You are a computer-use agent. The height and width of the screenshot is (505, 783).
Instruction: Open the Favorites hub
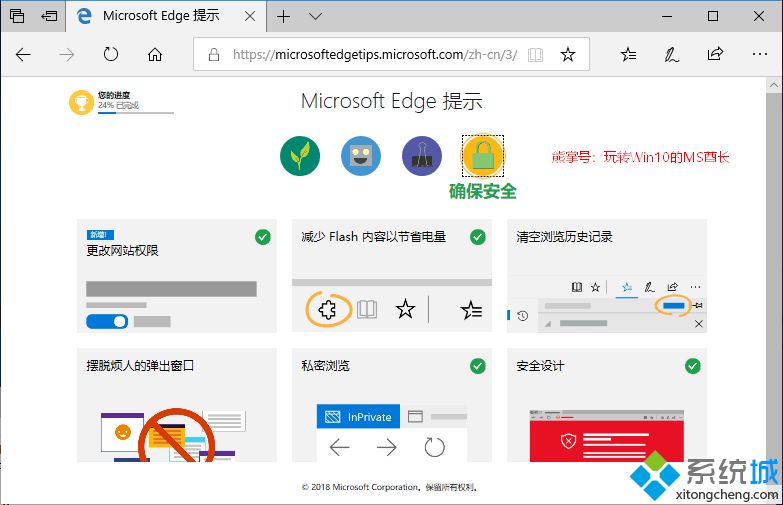628,54
